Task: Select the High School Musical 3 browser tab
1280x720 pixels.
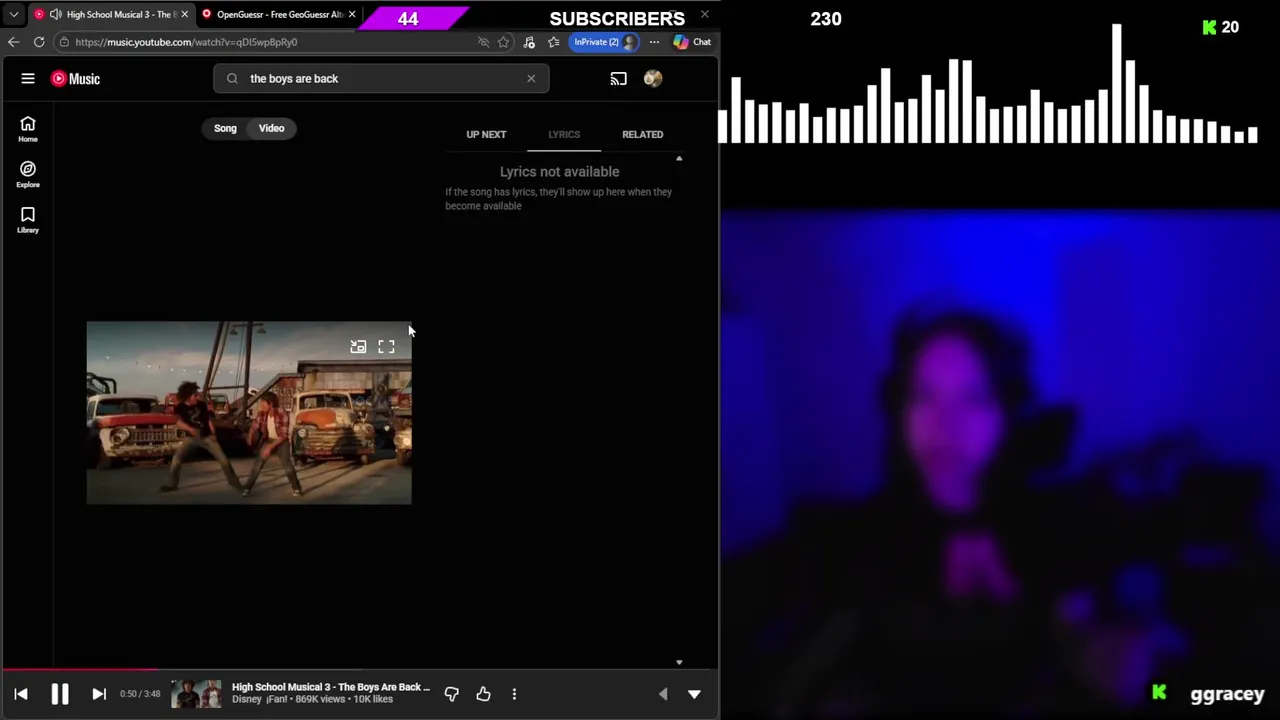Action: 110,14
